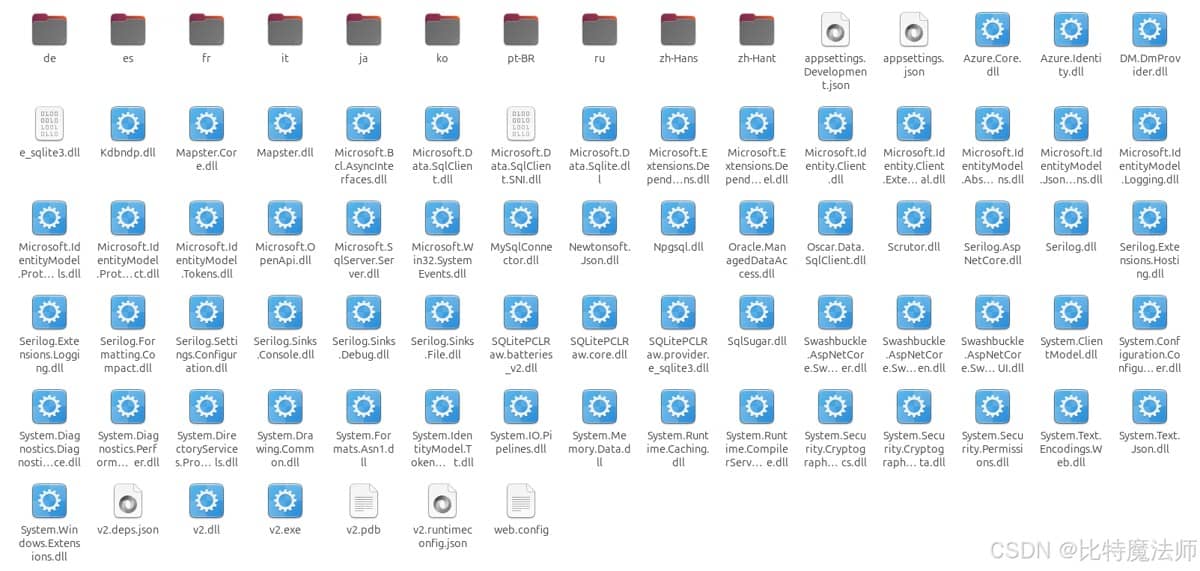This screenshot has width=1200, height=571.
Task: Click the 'it' folder name label
Action: tap(285, 58)
